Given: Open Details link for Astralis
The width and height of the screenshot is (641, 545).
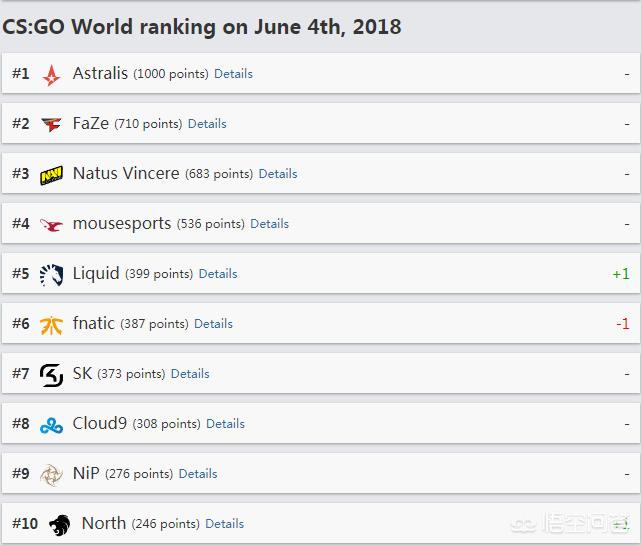Looking at the screenshot, I should (233, 74).
